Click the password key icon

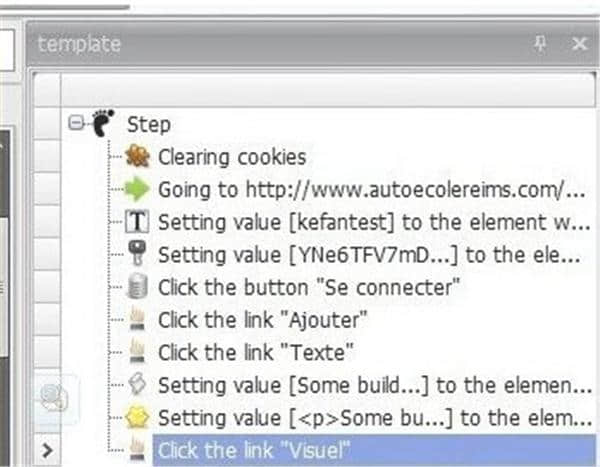[137, 254]
